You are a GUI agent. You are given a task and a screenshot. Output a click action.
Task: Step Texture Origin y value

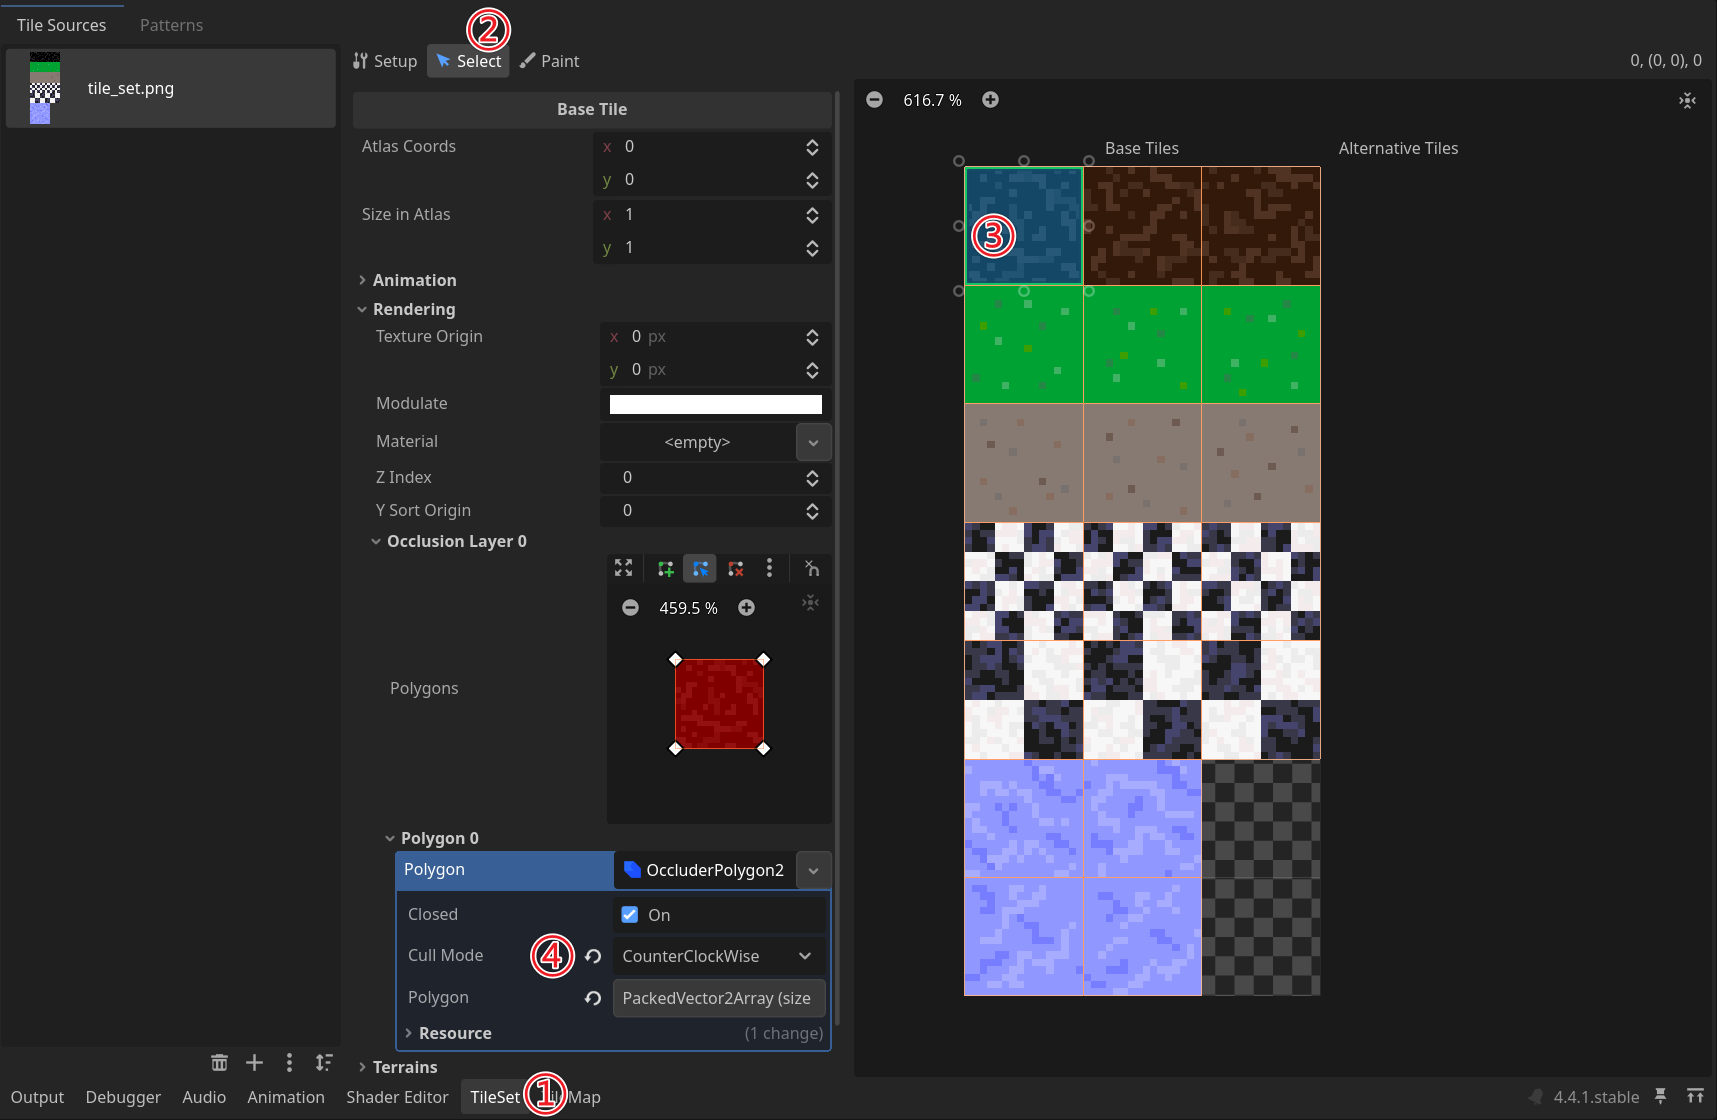(x=812, y=370)
